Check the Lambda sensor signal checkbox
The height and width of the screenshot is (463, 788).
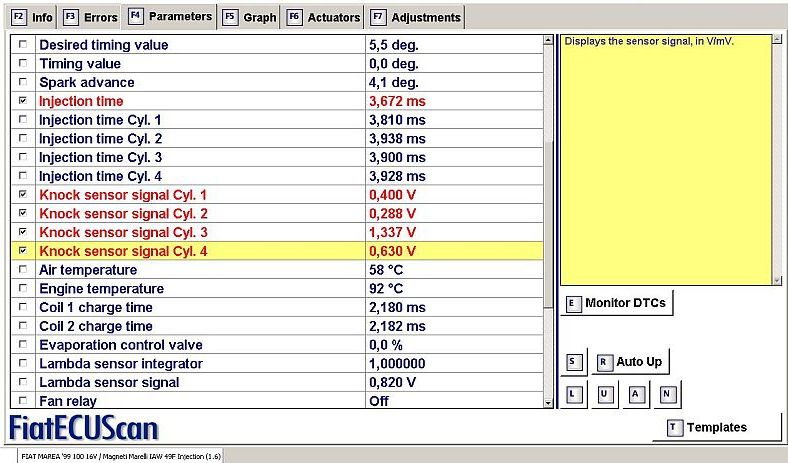[x=23, y=382]
